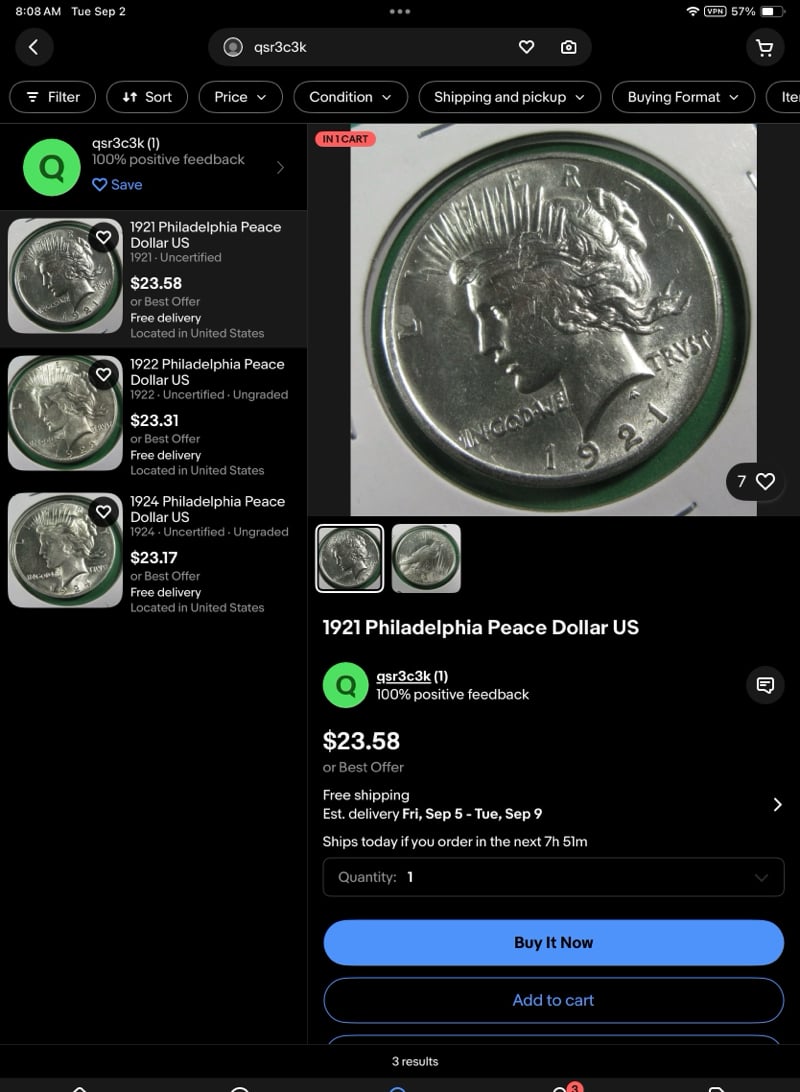Open the Filter options icon button
The image size is (800, 1092).
pos(52,97)
